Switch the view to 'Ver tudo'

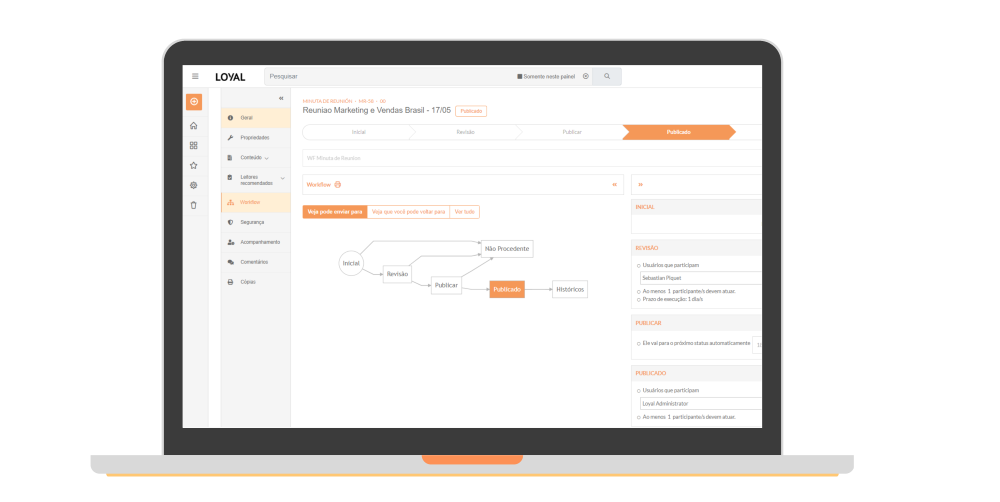[x=465, y=212]
